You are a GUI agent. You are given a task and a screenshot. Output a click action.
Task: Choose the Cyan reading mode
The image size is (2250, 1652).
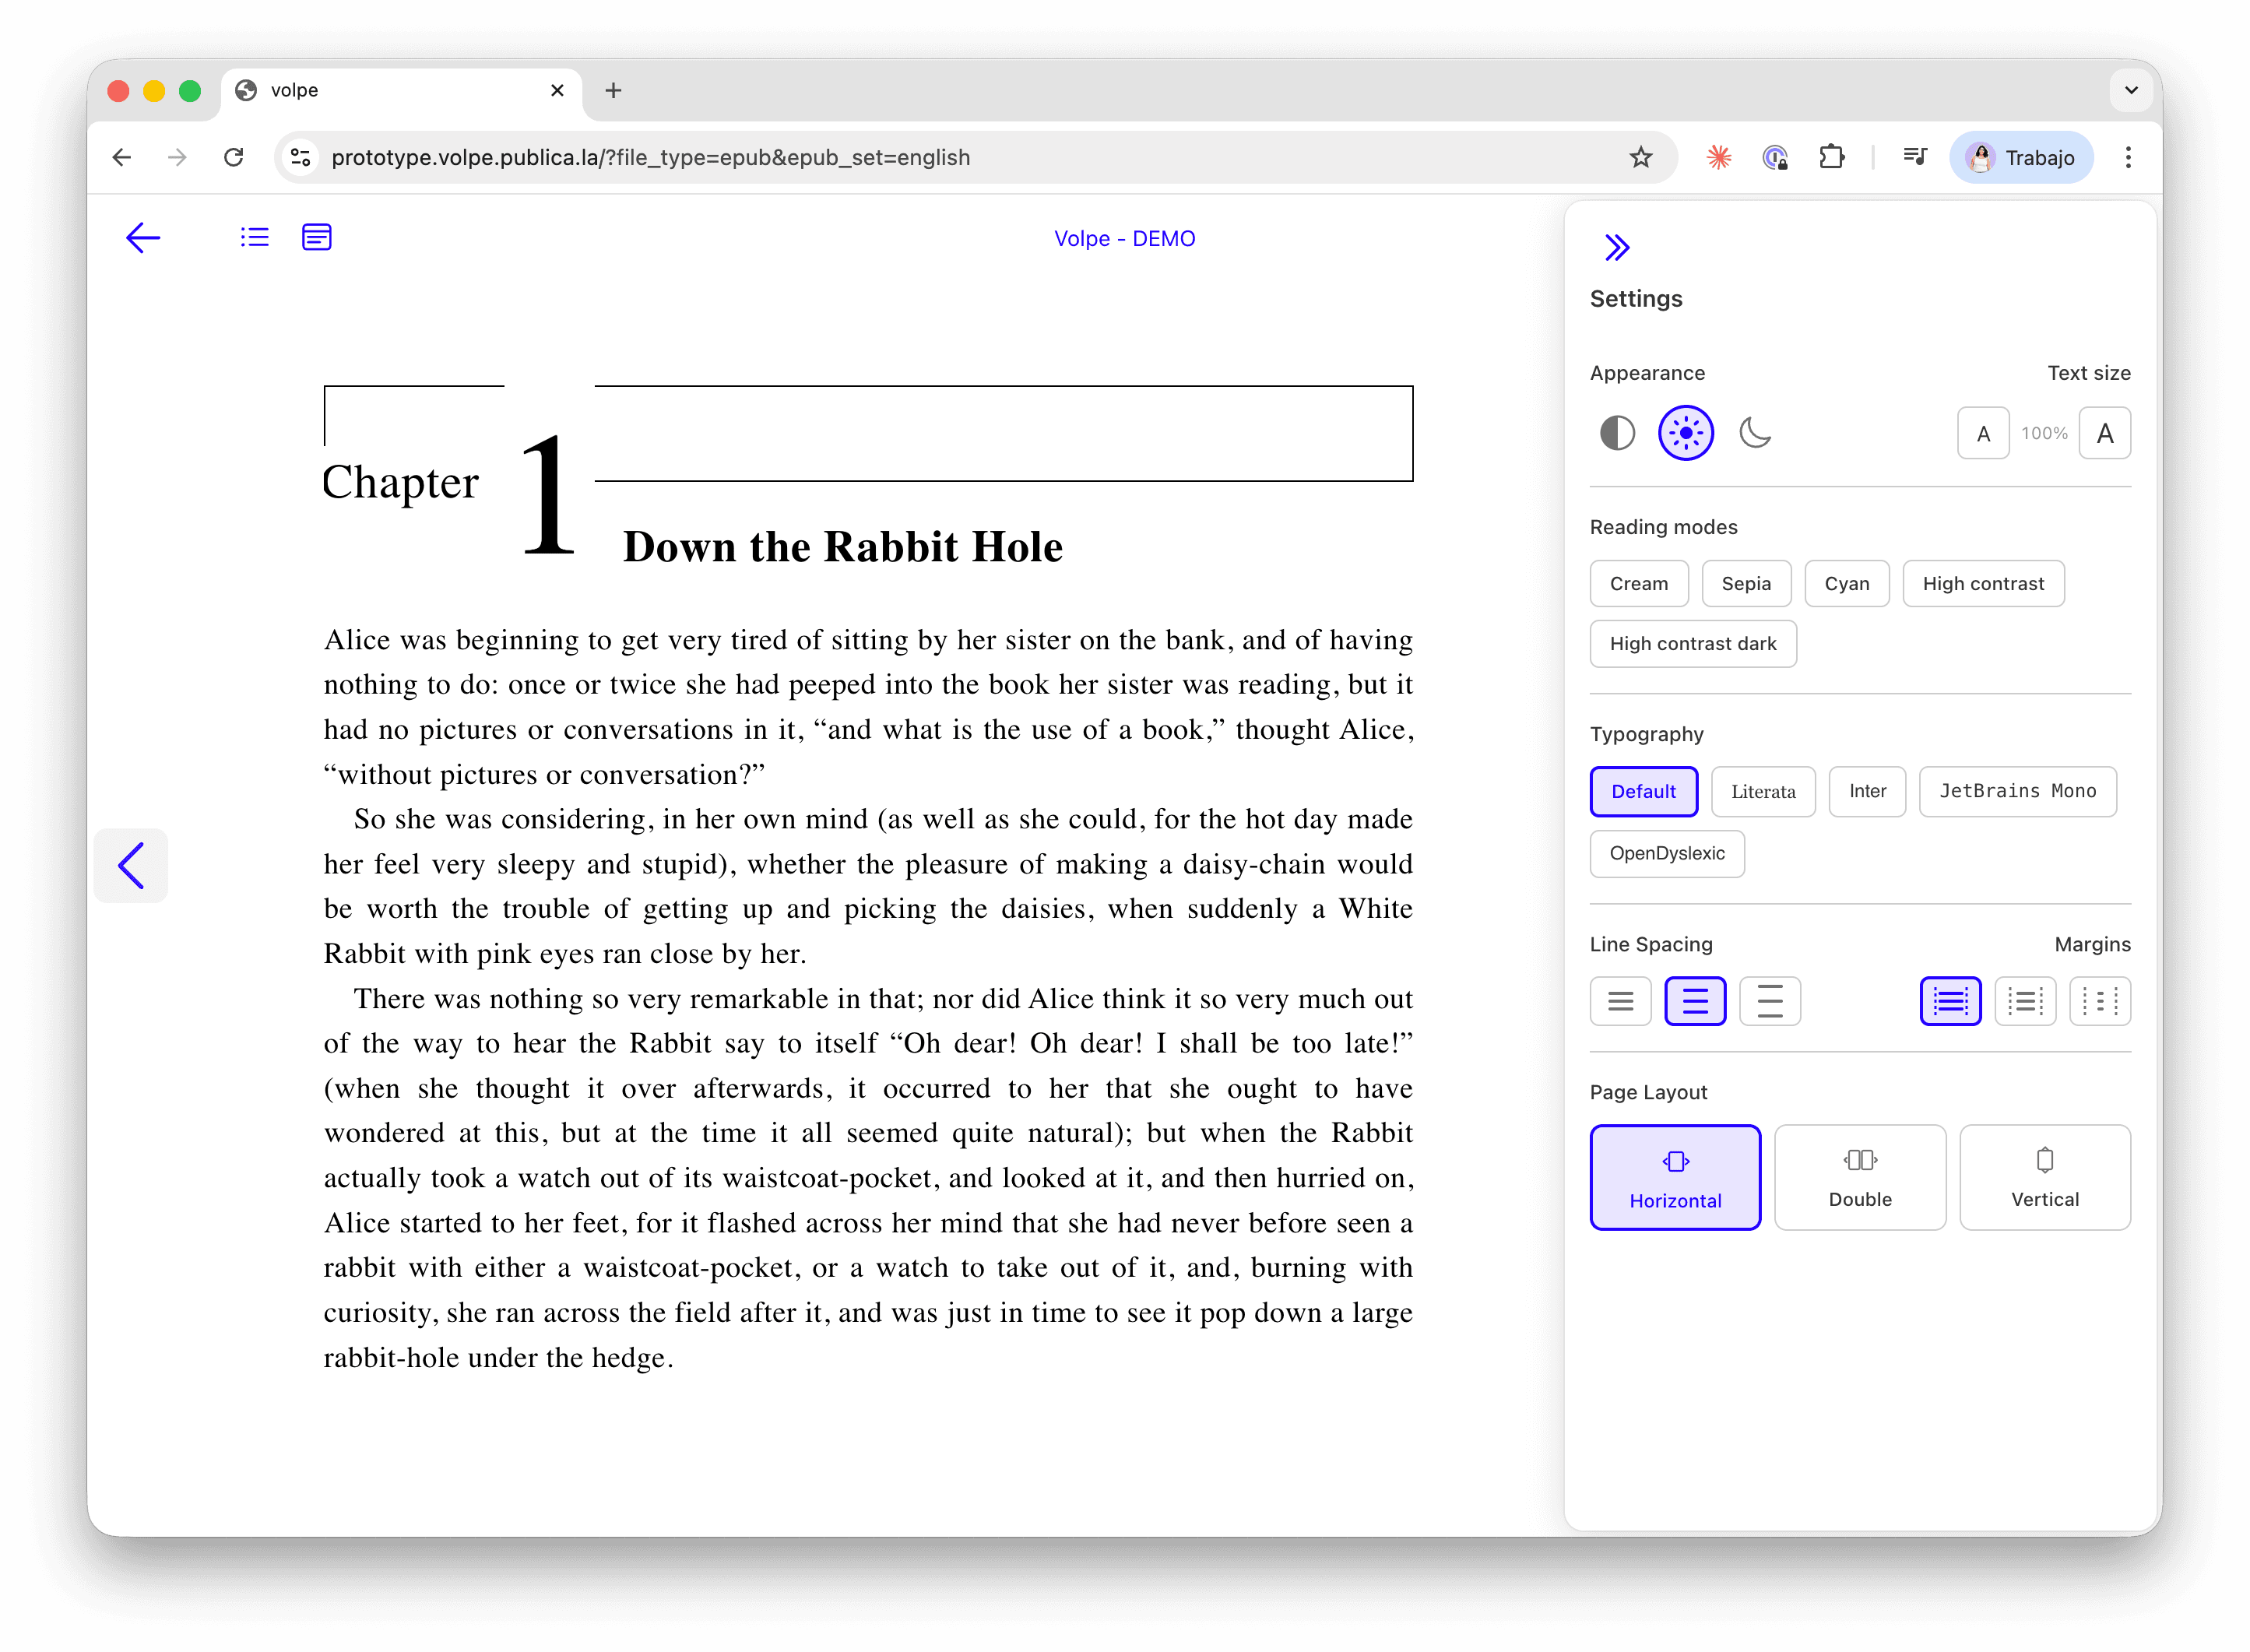pyautogui.click(x=1846, y=583)
